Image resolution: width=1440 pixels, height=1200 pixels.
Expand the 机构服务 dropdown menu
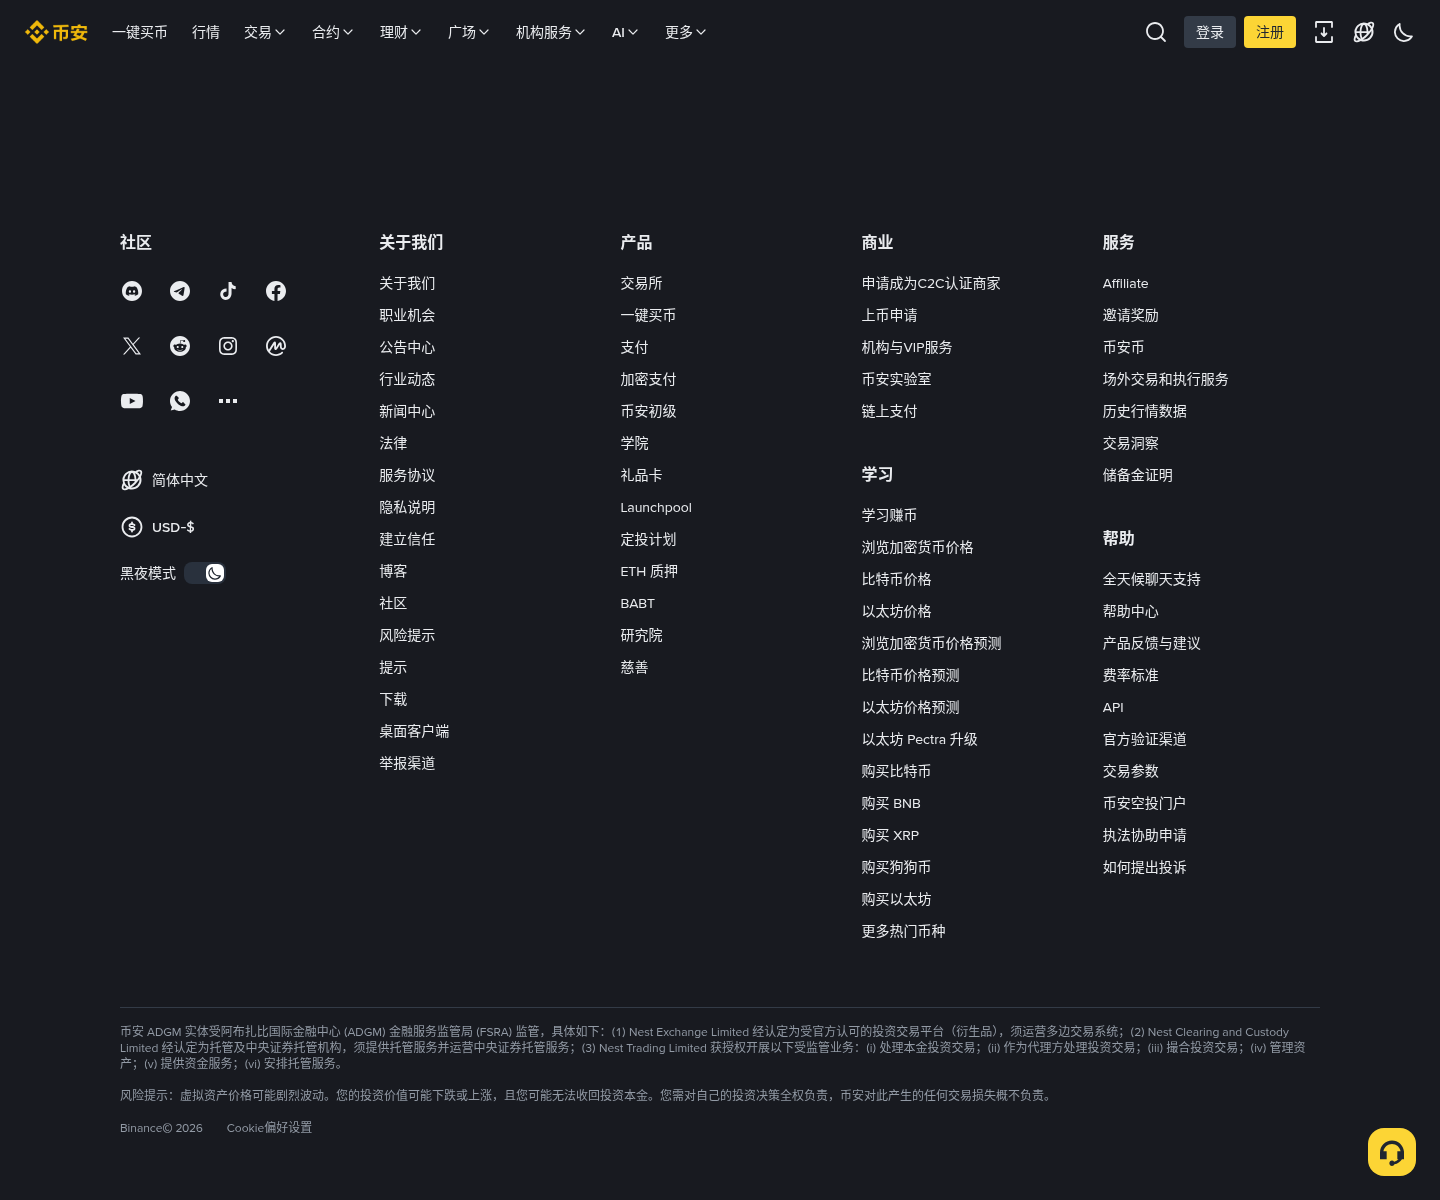pos(551,32)
